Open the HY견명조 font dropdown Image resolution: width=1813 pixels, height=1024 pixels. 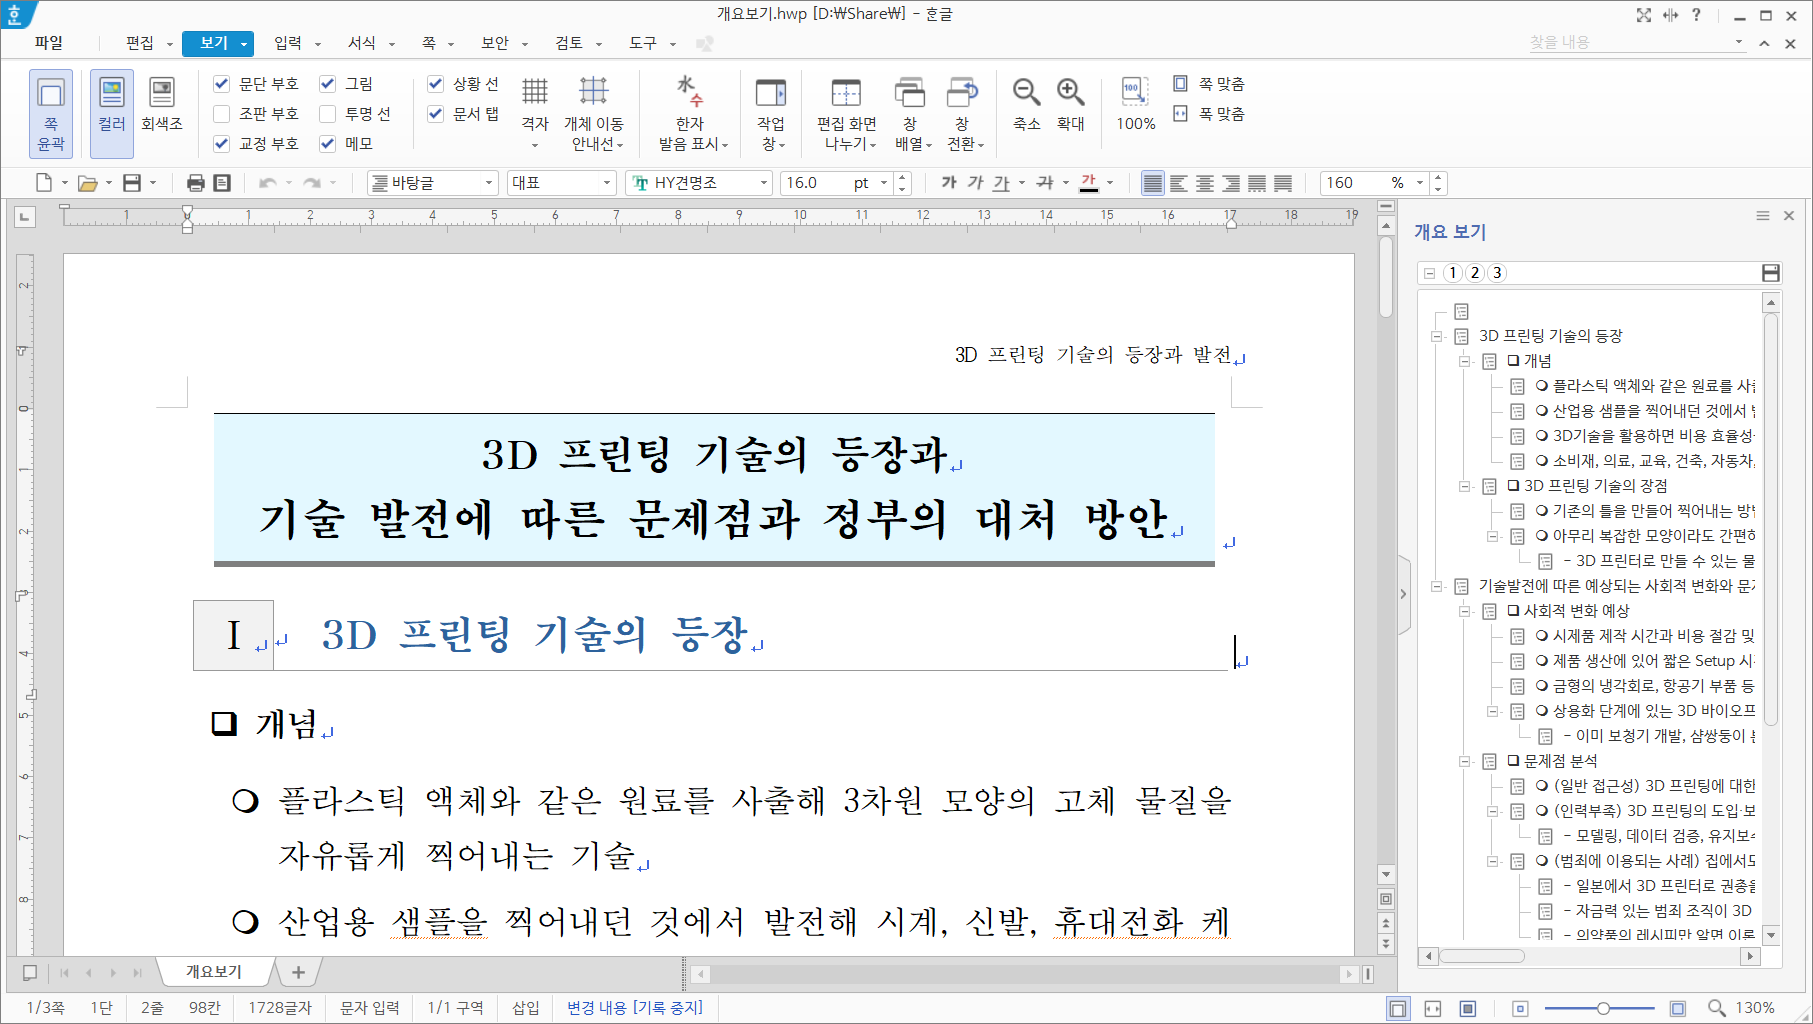(764, 183)
